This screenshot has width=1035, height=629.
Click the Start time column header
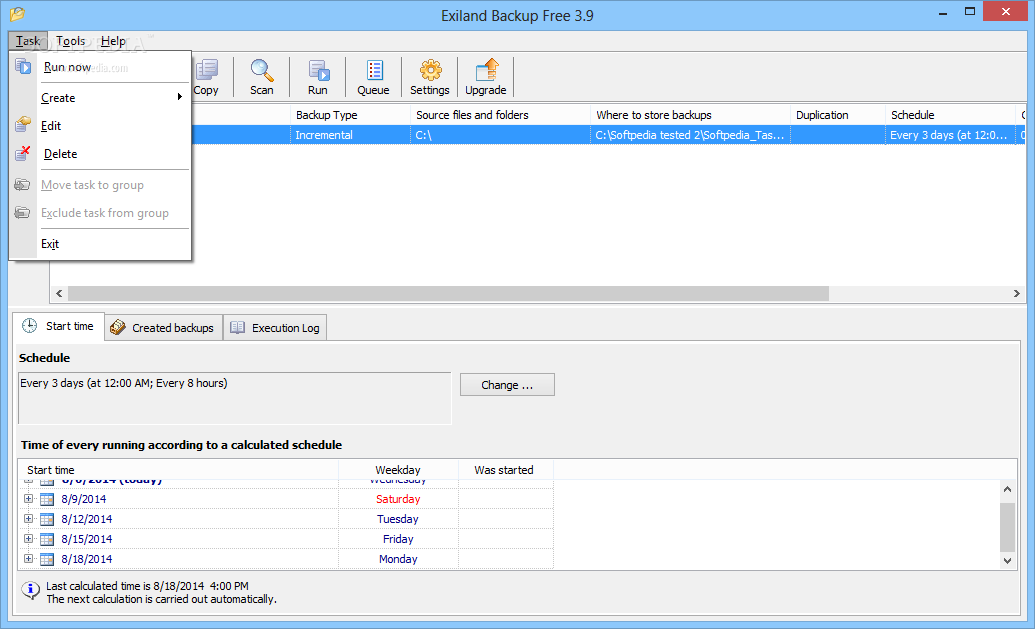click(x=178, y=470)
